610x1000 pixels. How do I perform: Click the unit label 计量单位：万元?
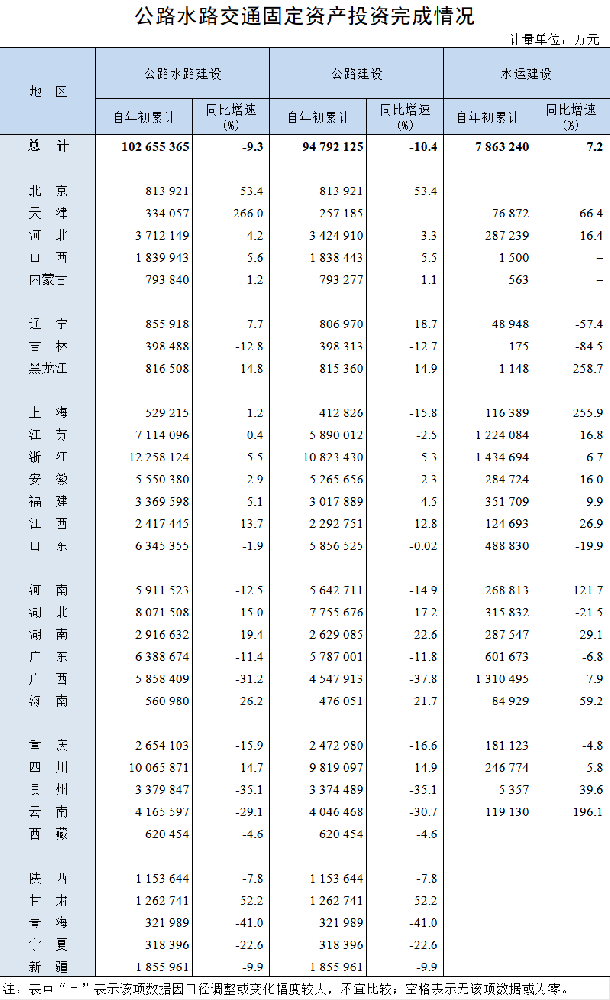coord(554,40)
